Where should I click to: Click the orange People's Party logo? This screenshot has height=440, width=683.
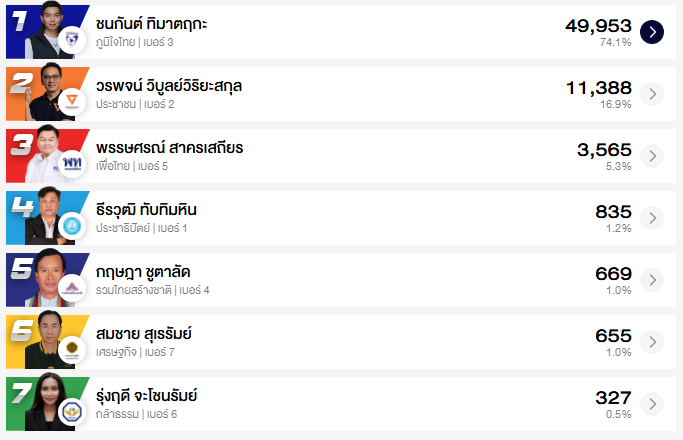71,102
